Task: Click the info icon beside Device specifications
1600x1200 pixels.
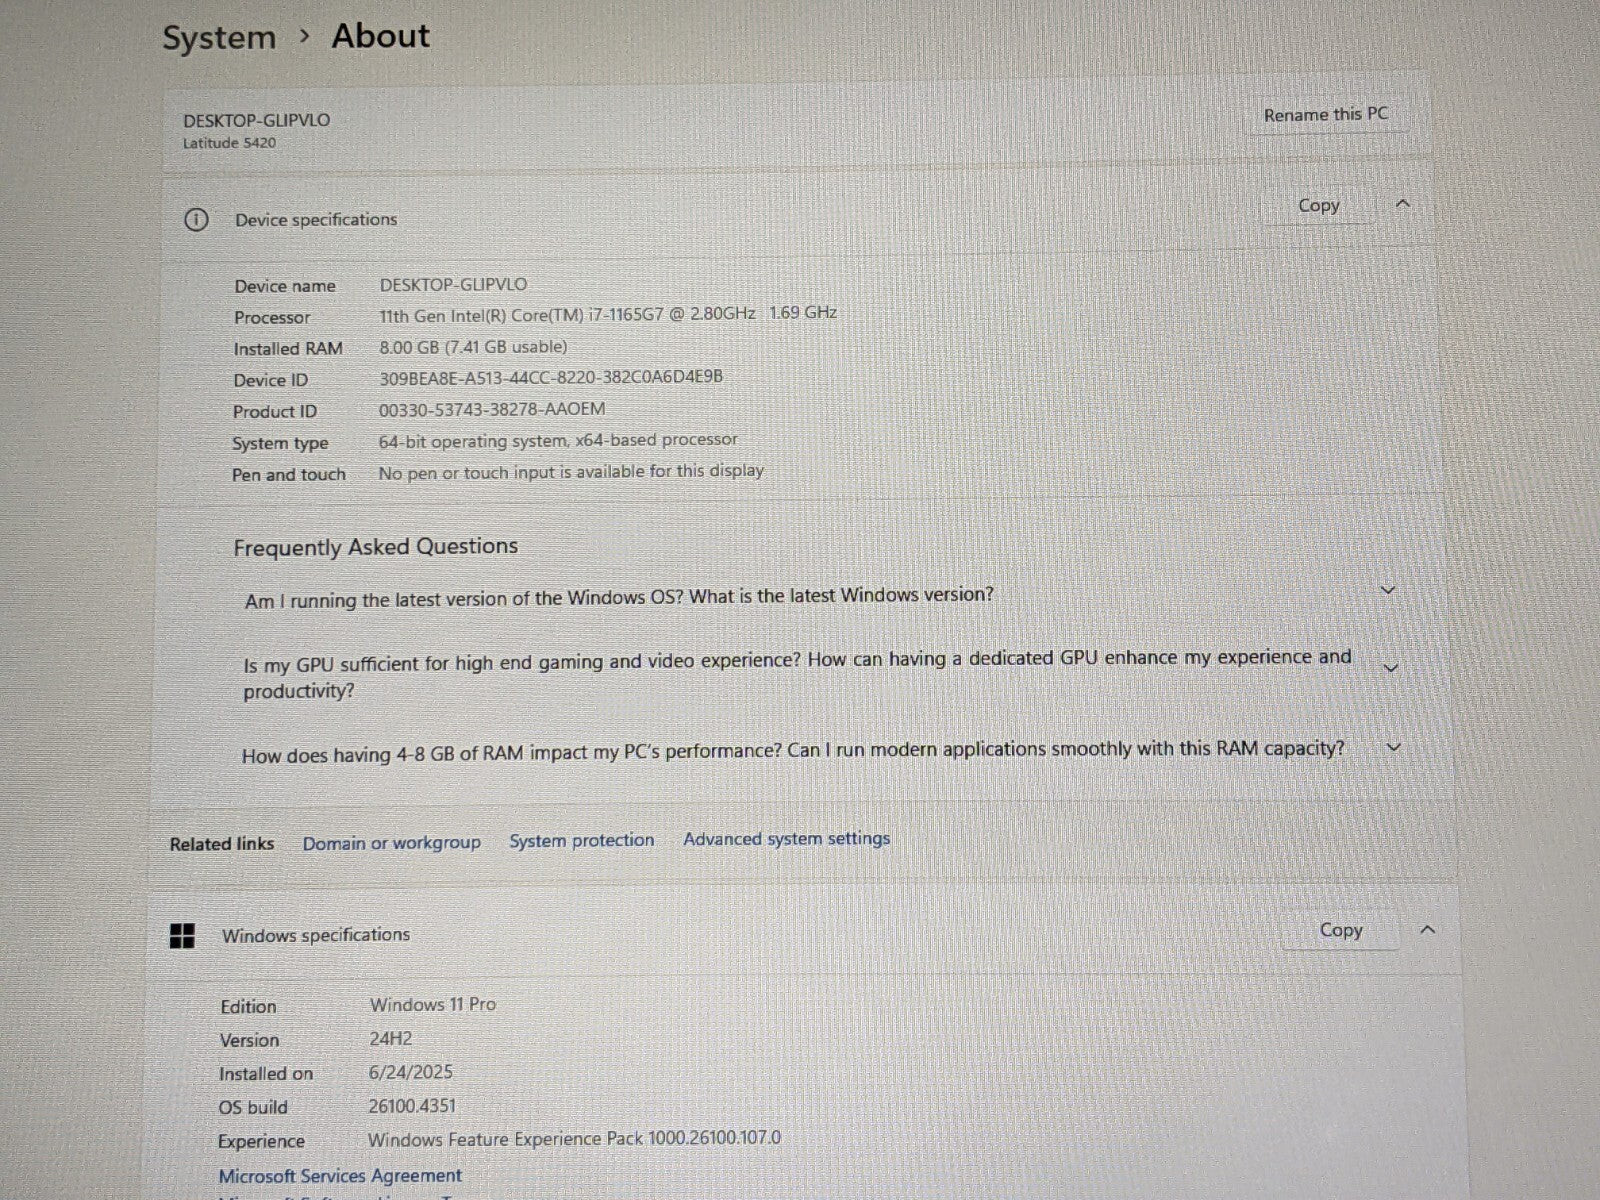Action: pyautogui.click(x=196, y=220)
